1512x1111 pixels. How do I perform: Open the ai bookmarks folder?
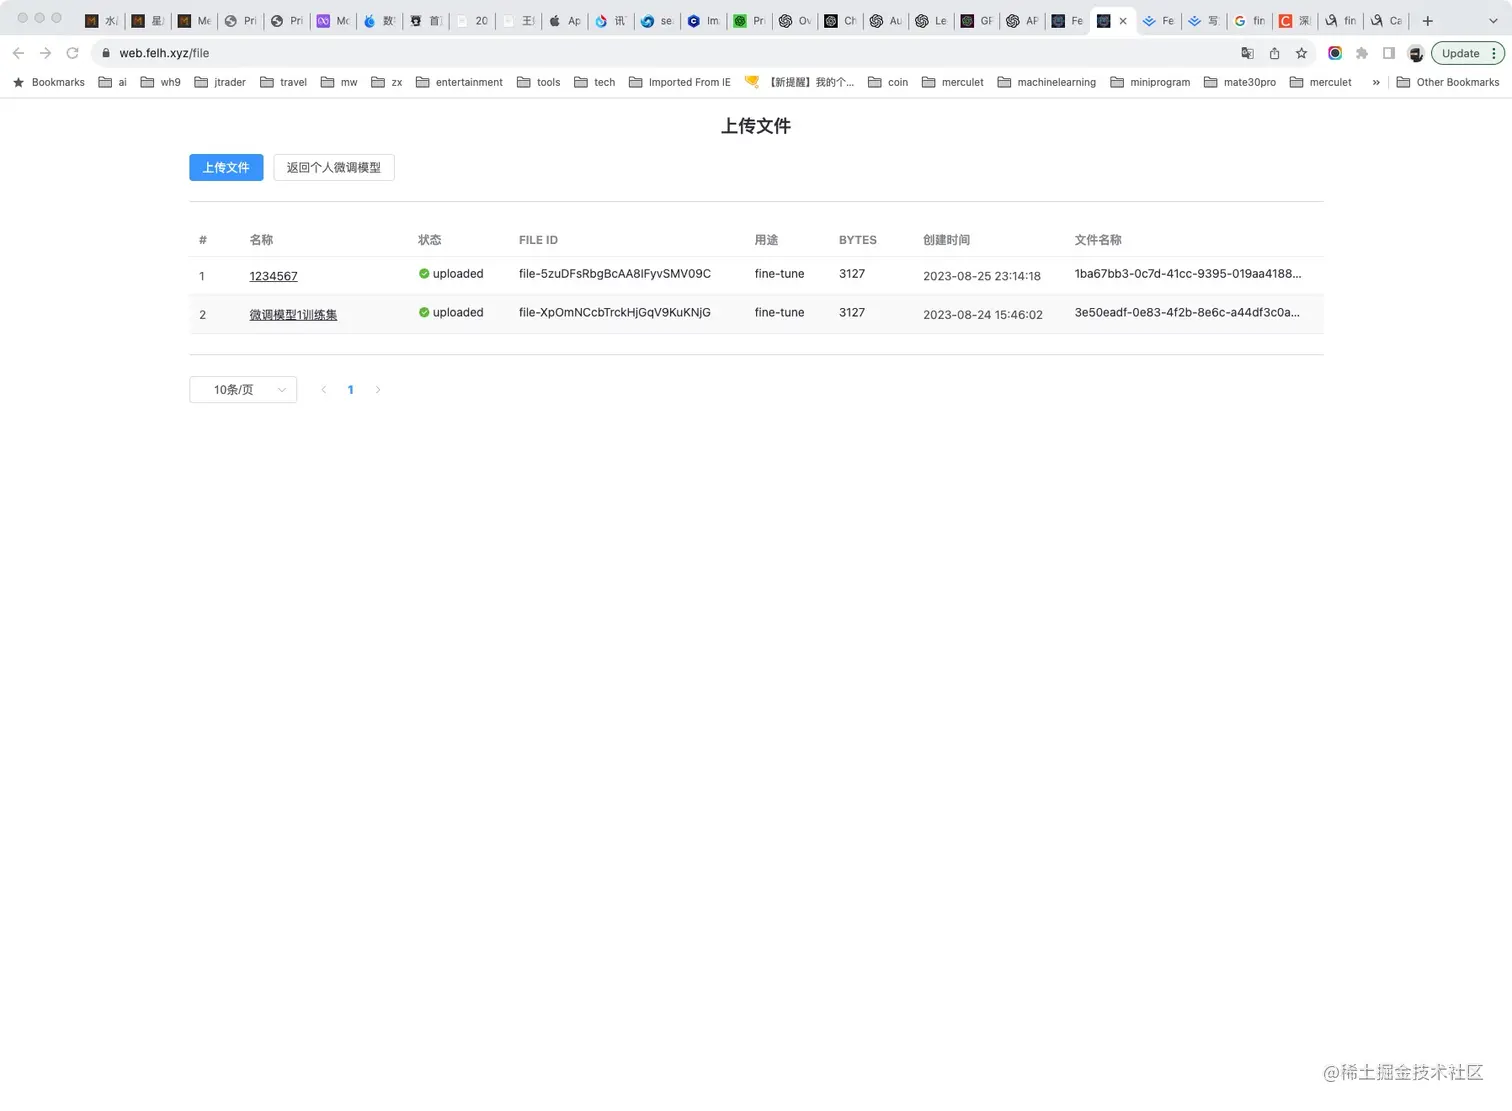[x=113, y=82]
